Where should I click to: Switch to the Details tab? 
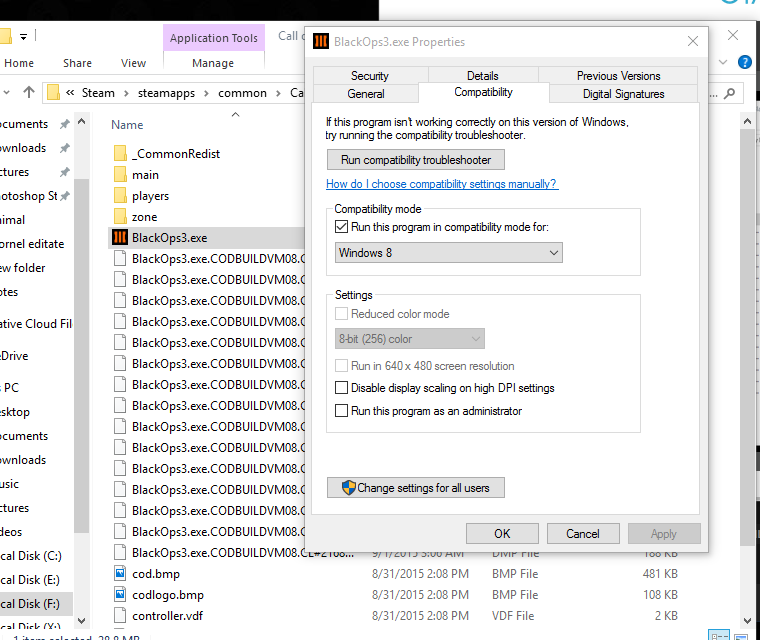tap(482, 76)
